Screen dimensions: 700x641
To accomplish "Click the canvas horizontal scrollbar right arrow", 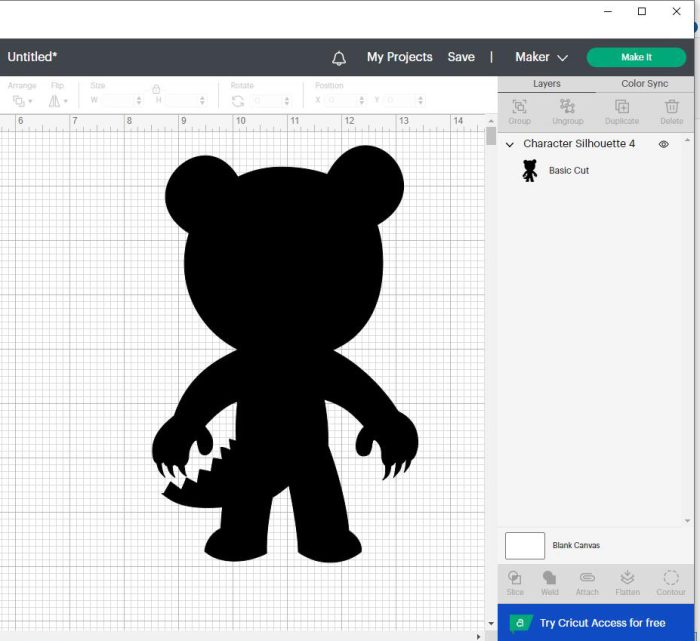I will point(479,637).
